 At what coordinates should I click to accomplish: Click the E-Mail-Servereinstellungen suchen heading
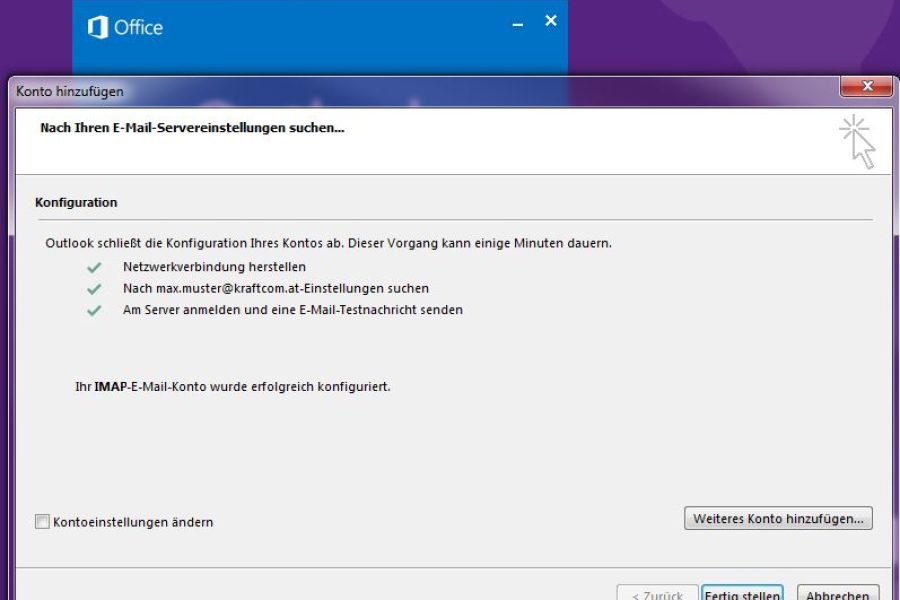pos(192,128)
